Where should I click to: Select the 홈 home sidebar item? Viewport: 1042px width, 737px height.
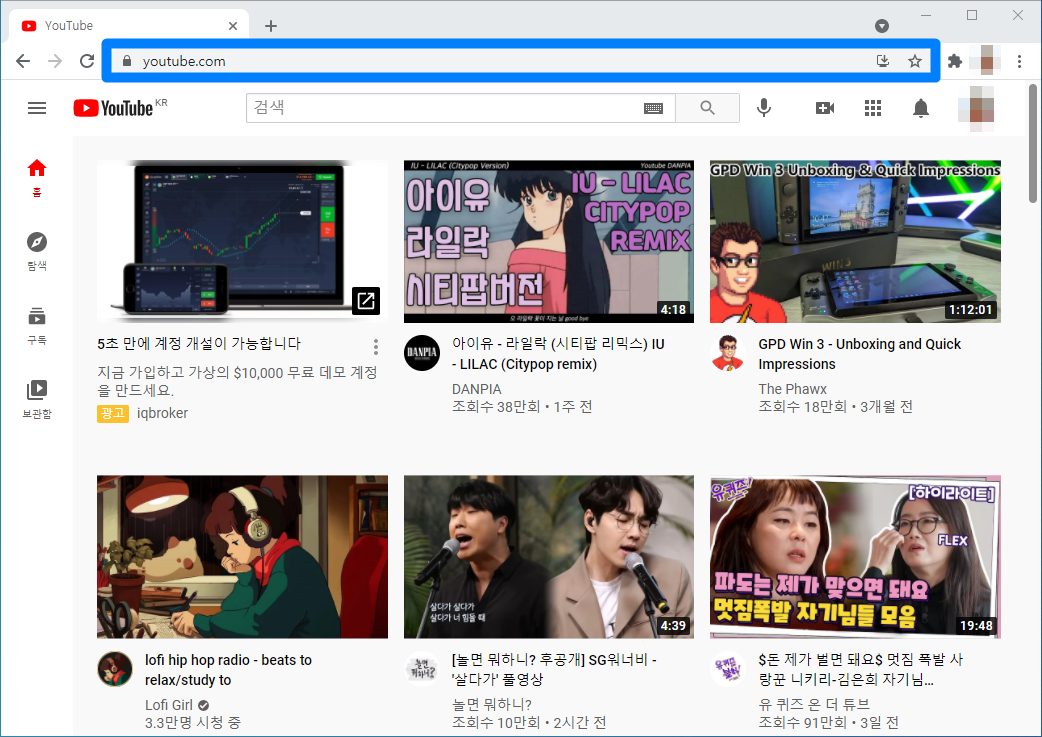coord(37,177)
